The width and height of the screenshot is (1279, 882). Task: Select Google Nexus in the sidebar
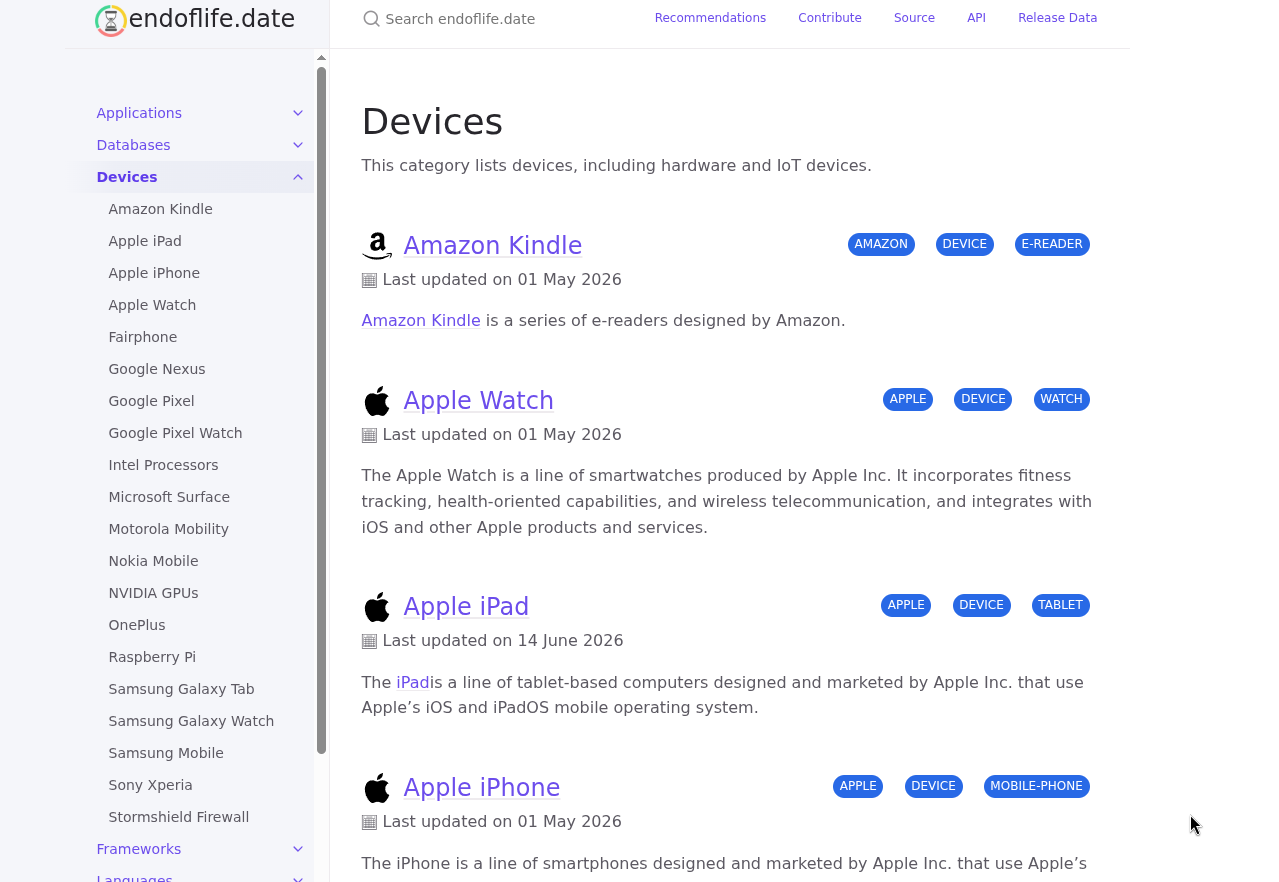157,369
